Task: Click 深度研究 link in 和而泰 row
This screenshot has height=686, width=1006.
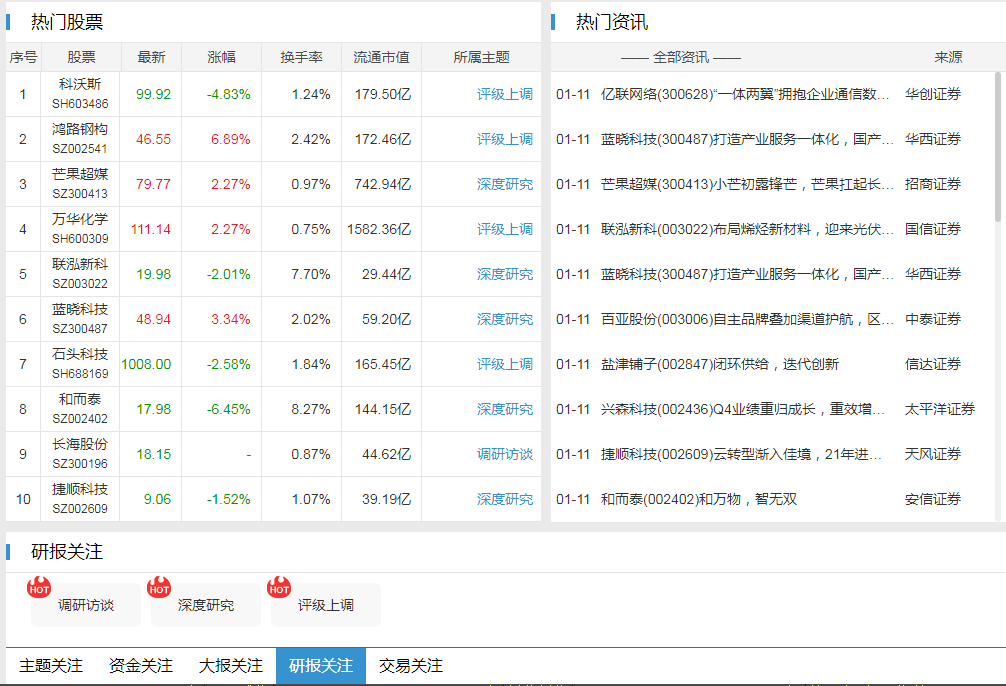Action: (505, 409)
